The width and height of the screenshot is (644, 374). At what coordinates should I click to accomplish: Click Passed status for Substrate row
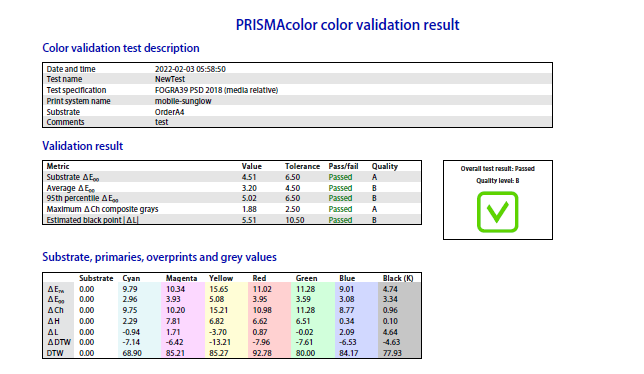tap(340, 177)
